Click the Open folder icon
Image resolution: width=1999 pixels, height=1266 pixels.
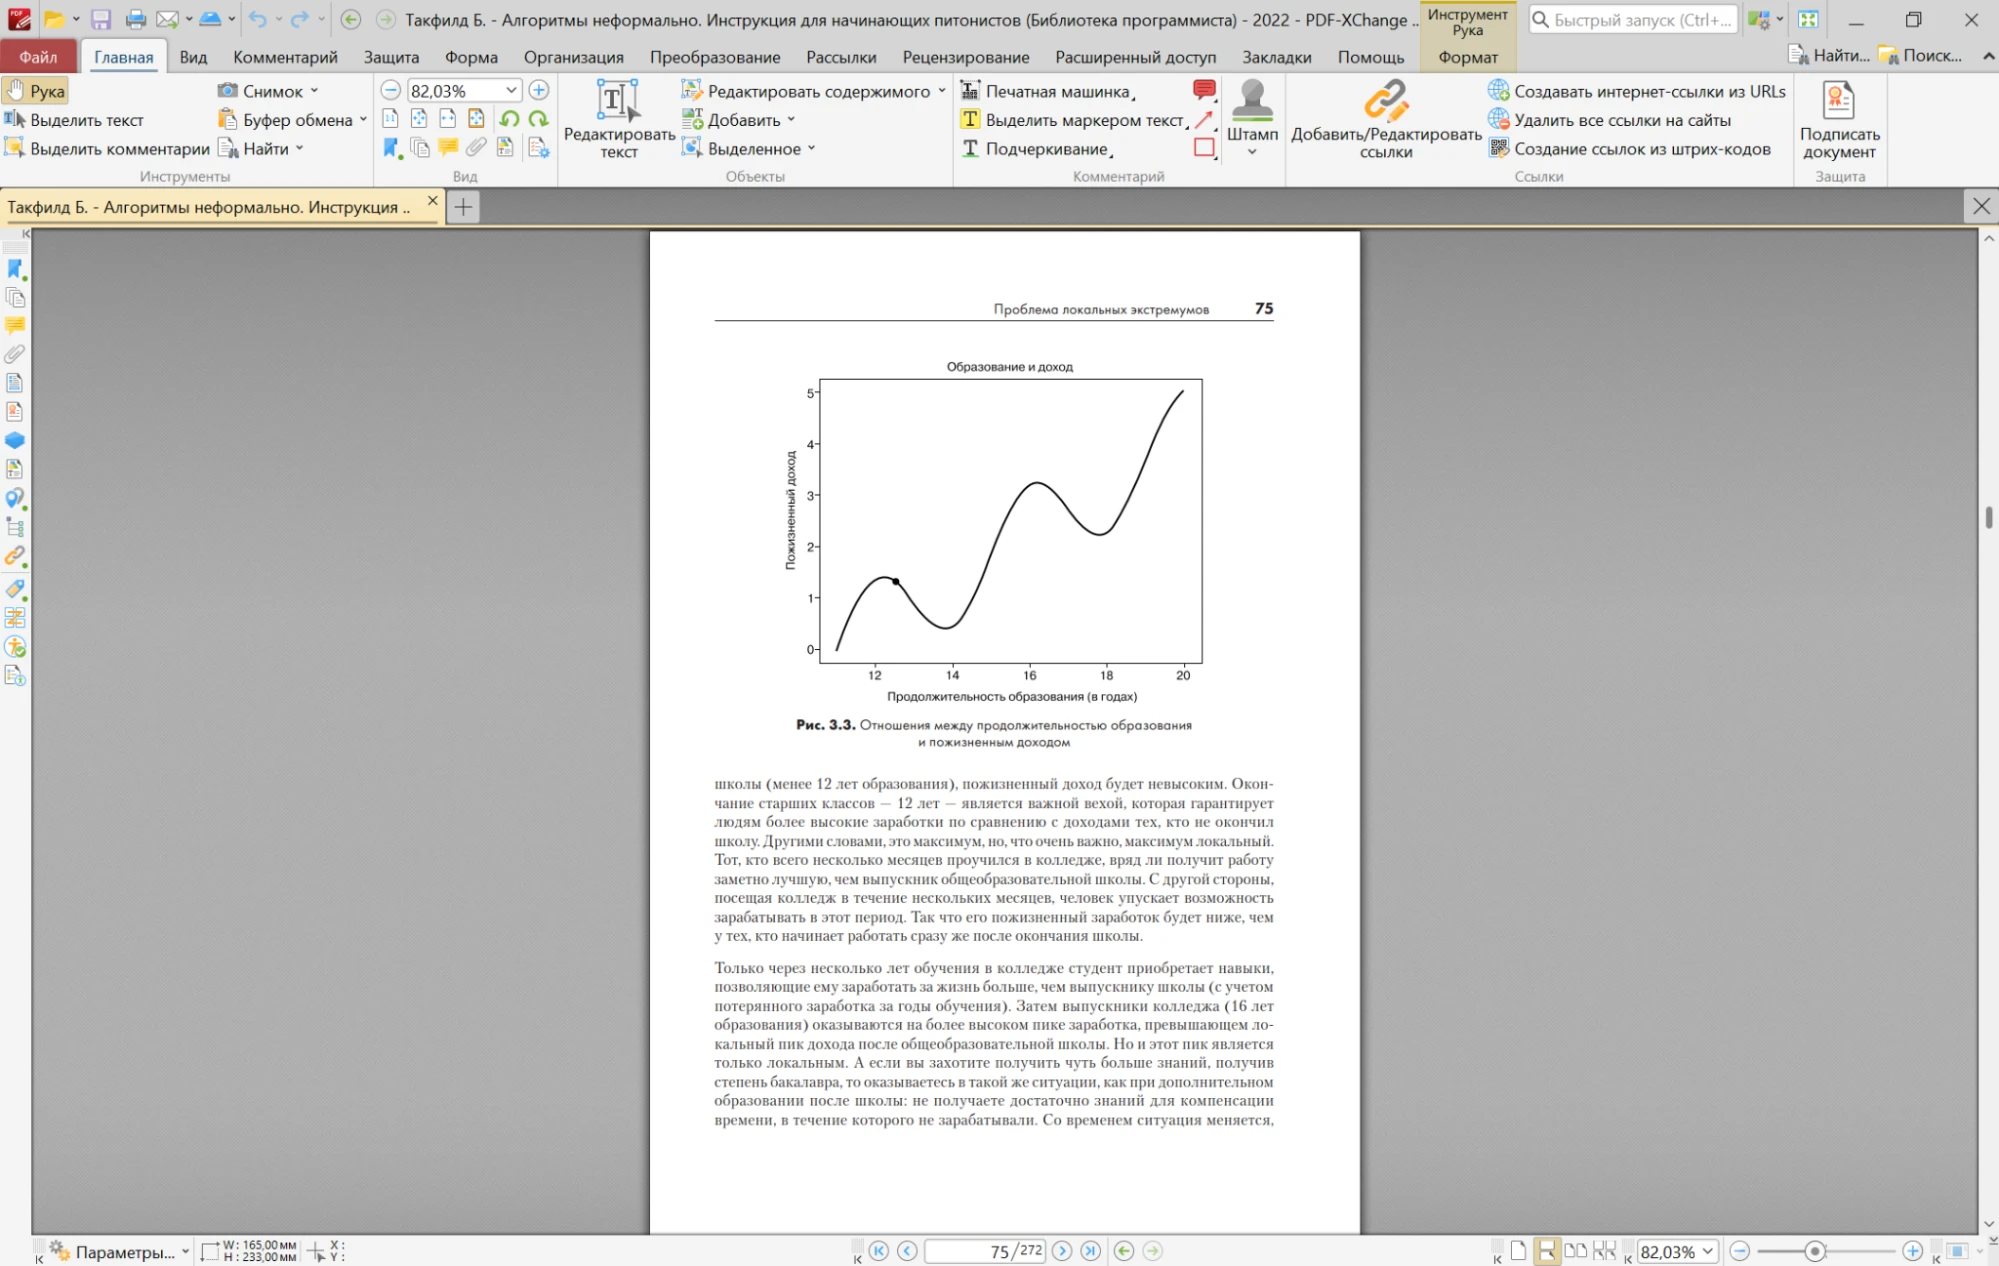(x=54, y=19)
